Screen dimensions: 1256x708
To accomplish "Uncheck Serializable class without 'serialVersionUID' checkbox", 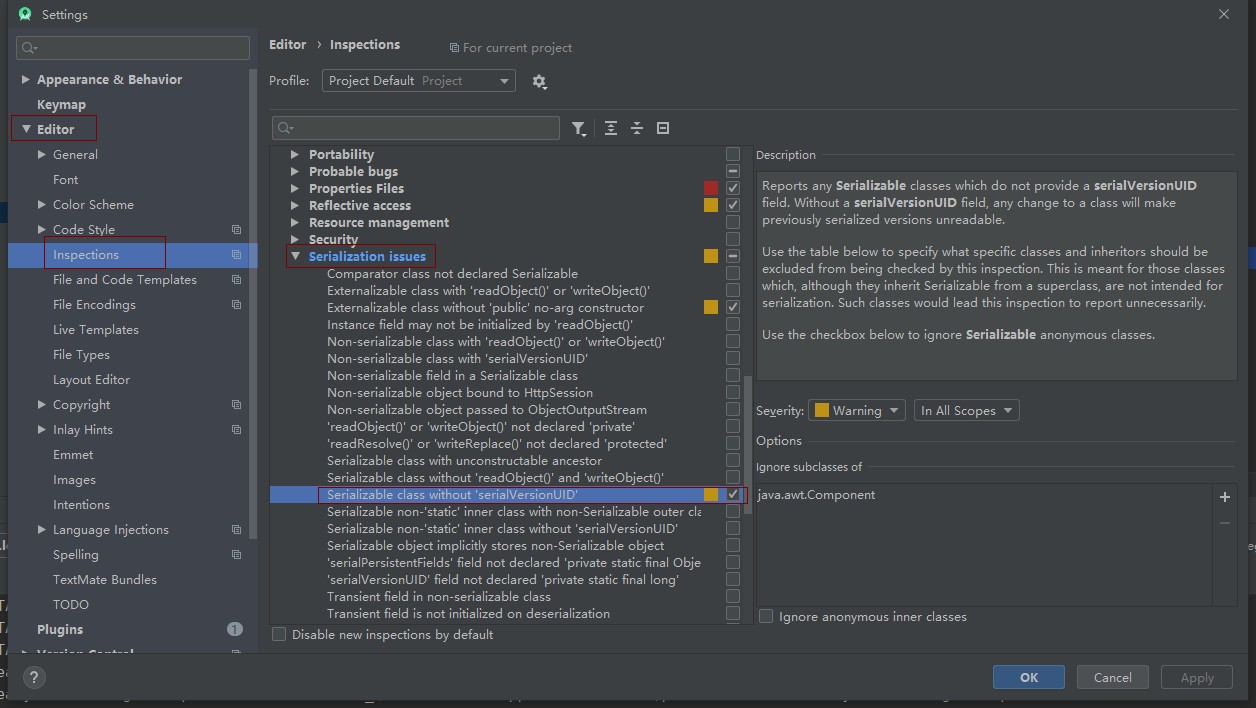I will [x=733, y=494].
